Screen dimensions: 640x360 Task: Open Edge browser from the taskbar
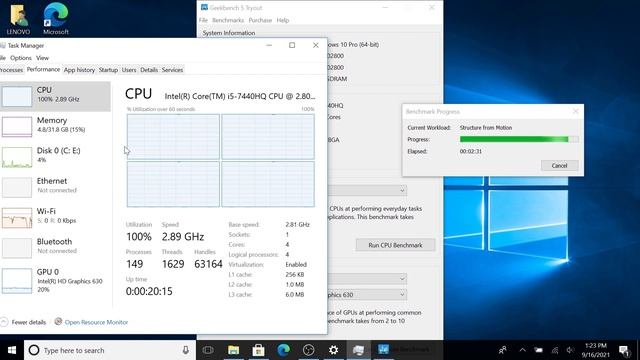(x=283, y=350)
